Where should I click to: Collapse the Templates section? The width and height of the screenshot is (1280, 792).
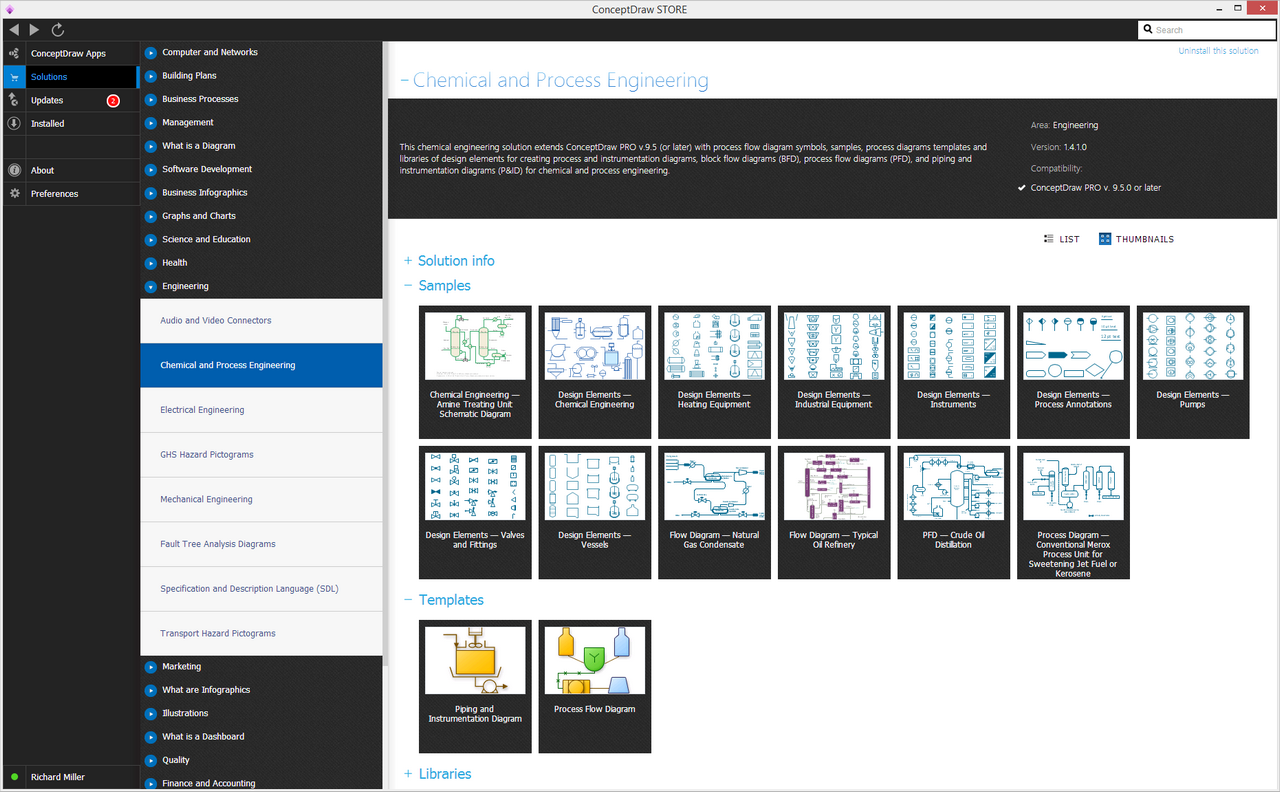[x=408, y=600]
